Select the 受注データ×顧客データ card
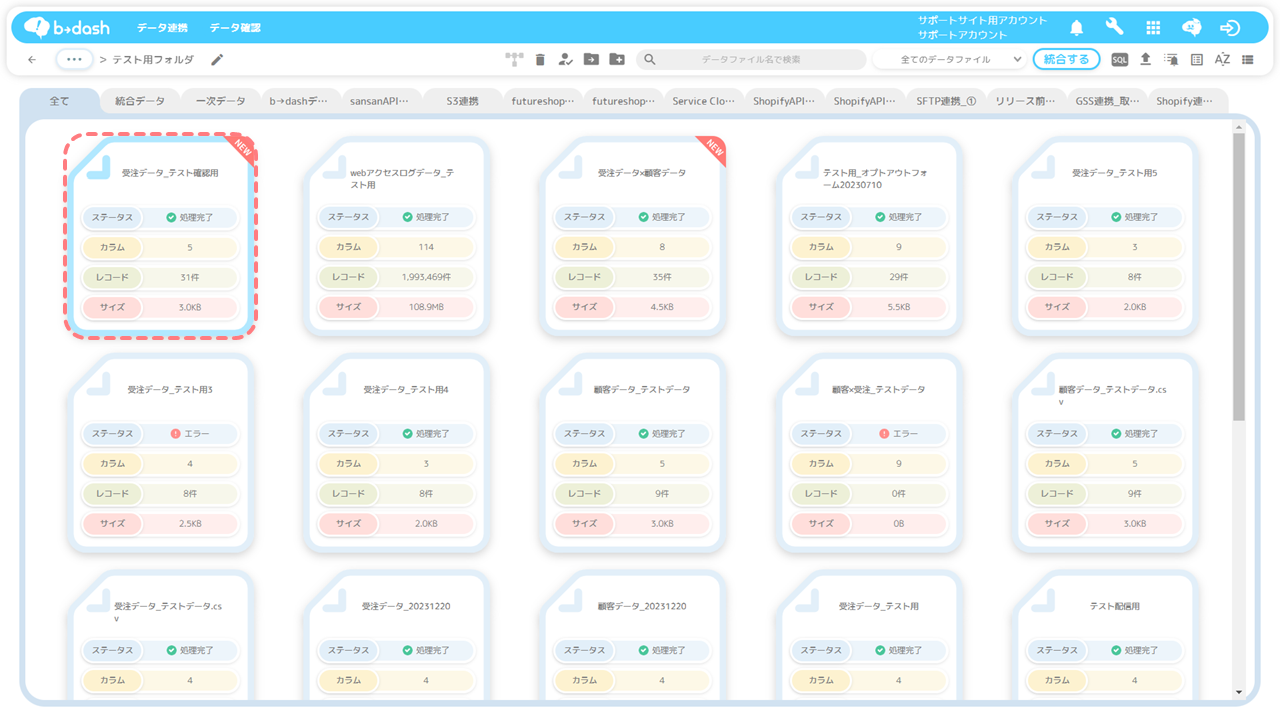This screenshot has height=720, width=1280. [x=633, y=234]
